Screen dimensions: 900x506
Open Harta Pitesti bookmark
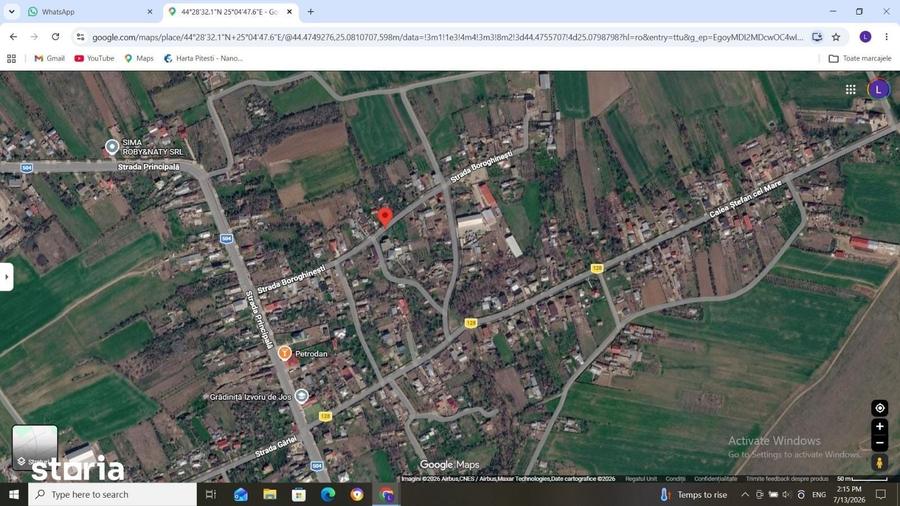pos(203,58)
